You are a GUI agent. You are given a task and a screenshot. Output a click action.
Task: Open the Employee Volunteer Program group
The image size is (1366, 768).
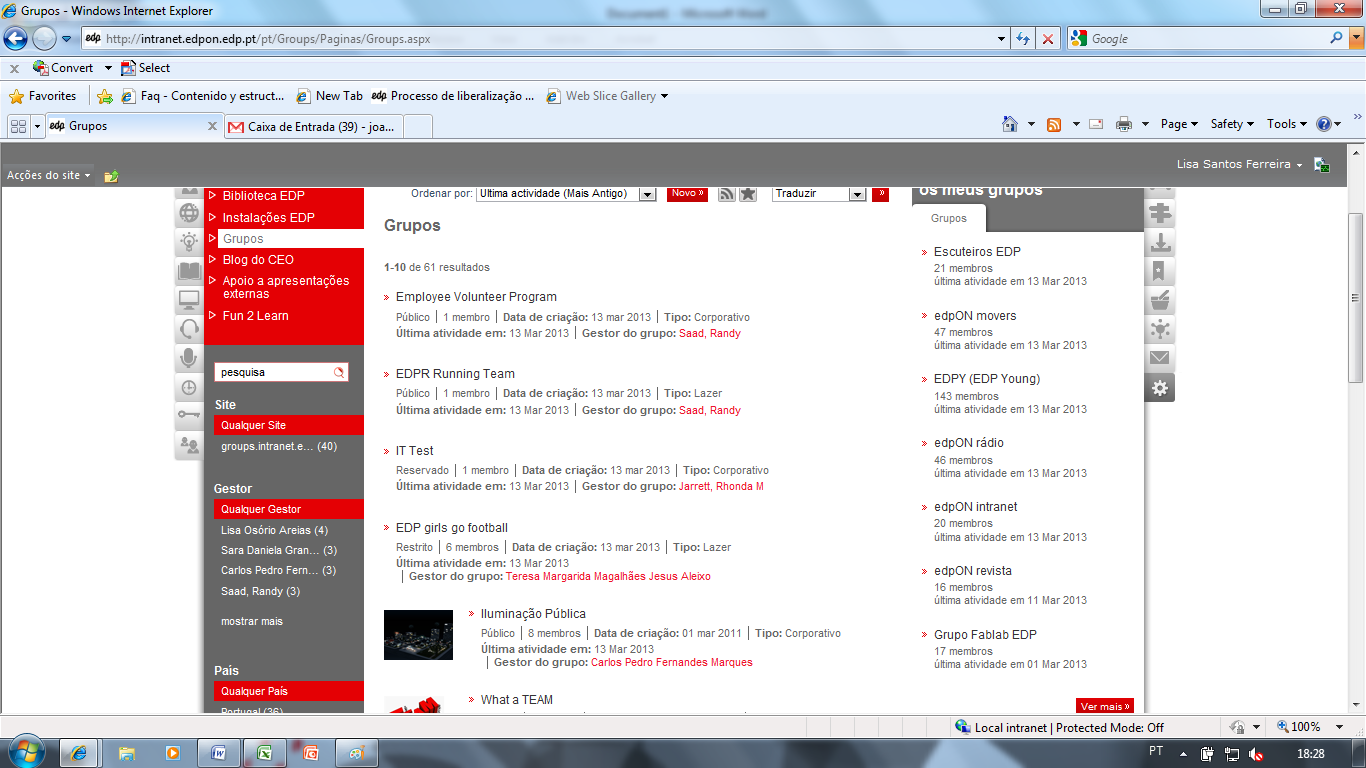point(476,297)
